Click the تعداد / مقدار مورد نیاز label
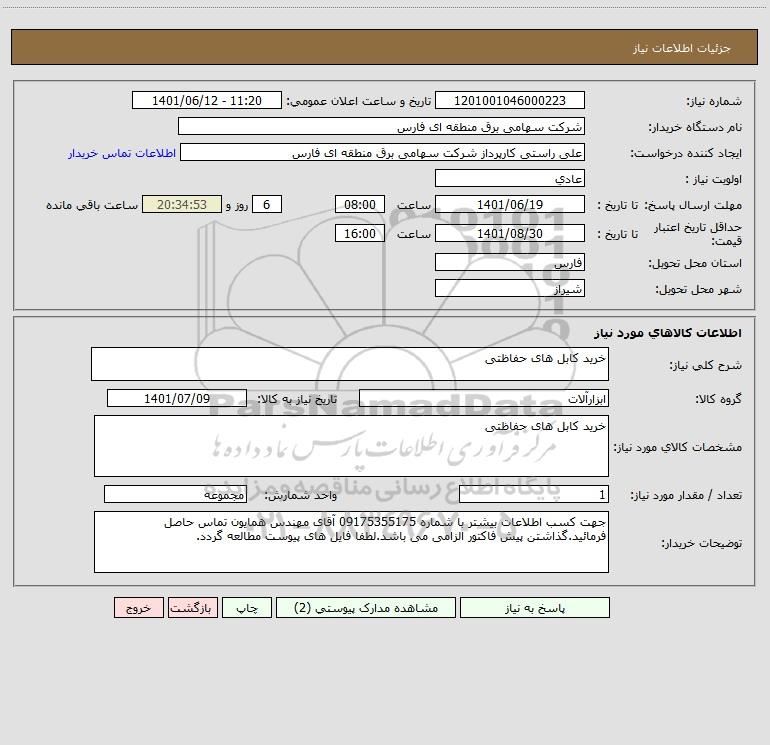The width and height of the screenshot is (770, 745). click(x=686, y=495)
